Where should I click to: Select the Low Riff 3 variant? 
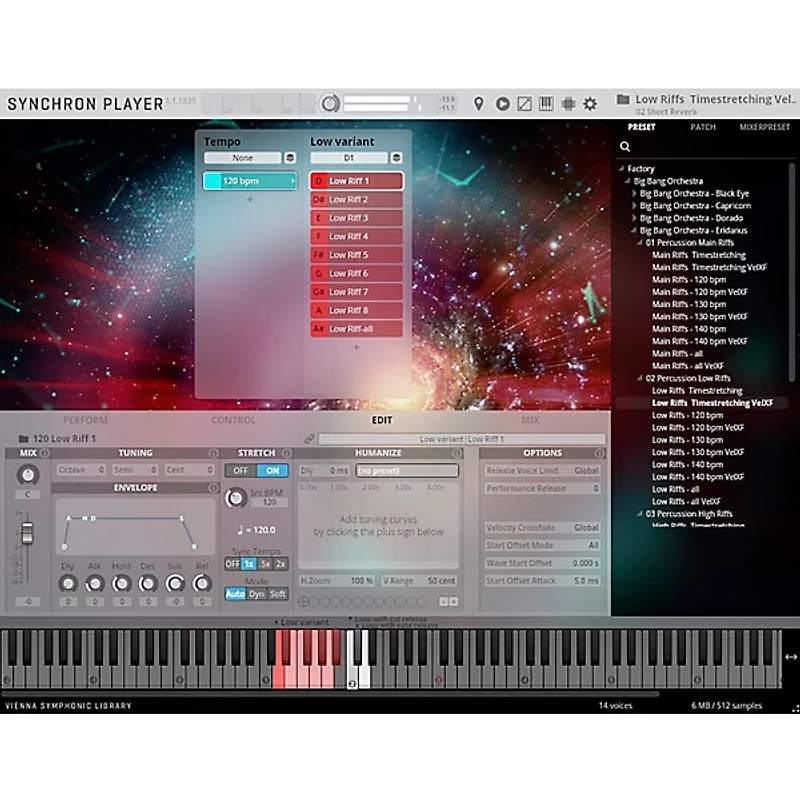point(357,217)
